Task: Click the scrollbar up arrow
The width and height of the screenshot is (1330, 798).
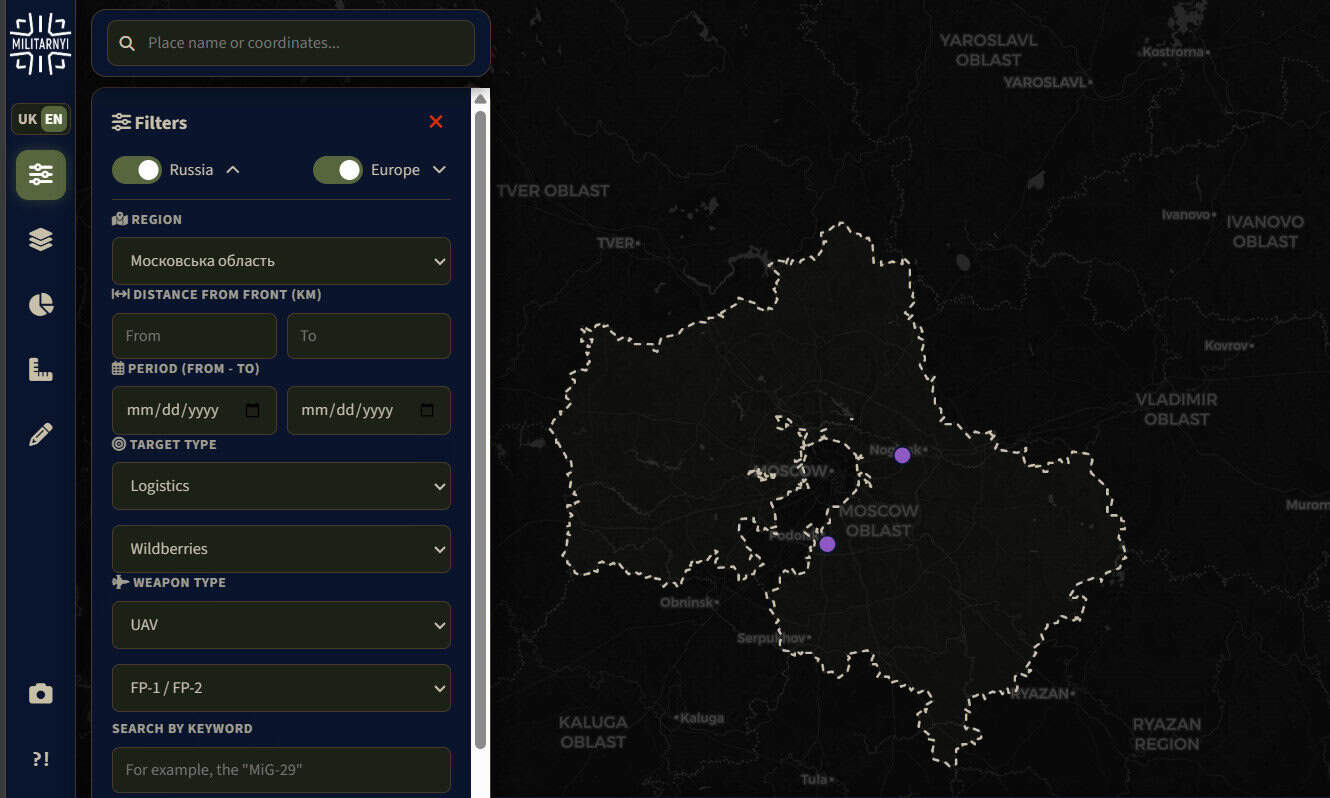Action: tap(480, 98)
